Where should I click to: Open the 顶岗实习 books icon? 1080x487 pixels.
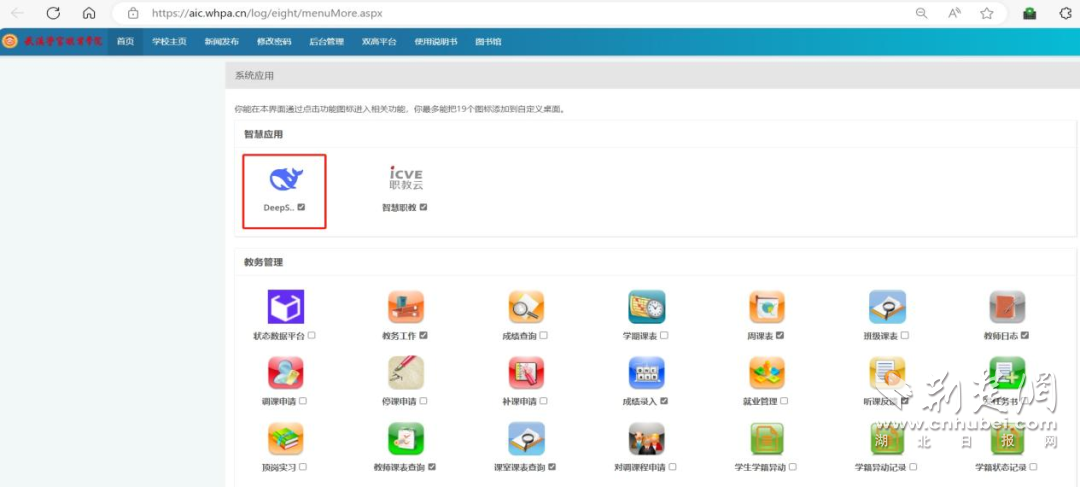(x=285, y=439)
